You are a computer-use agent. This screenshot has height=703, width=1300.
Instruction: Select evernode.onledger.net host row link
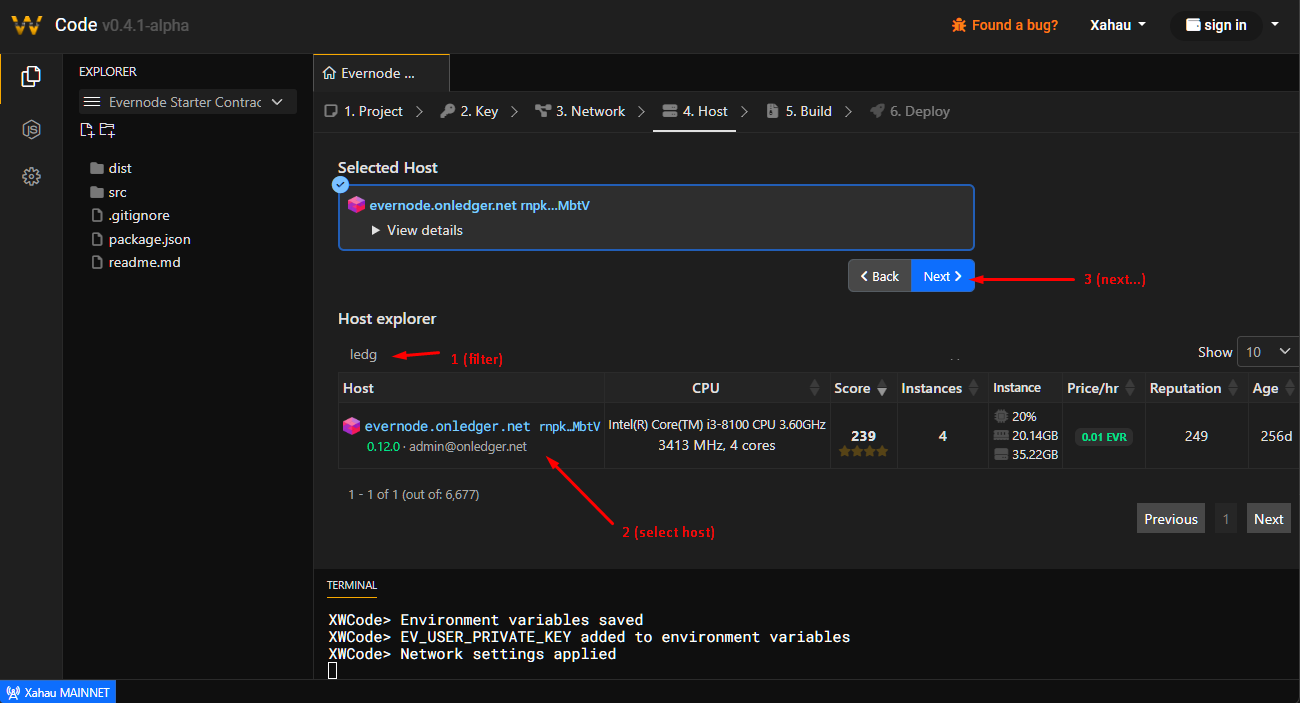tap(448, 426)
